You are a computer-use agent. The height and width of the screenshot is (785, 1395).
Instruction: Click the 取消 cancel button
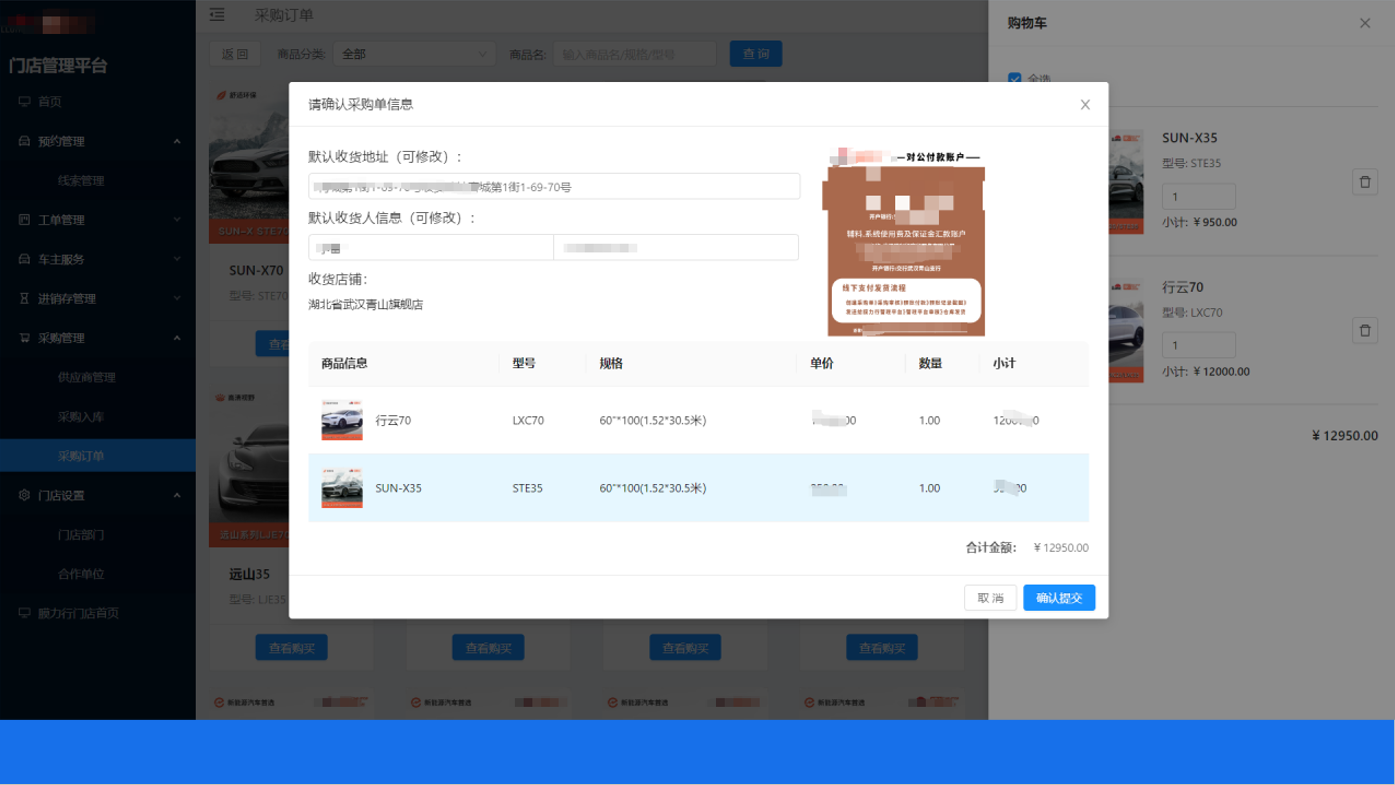pos(990,598)
